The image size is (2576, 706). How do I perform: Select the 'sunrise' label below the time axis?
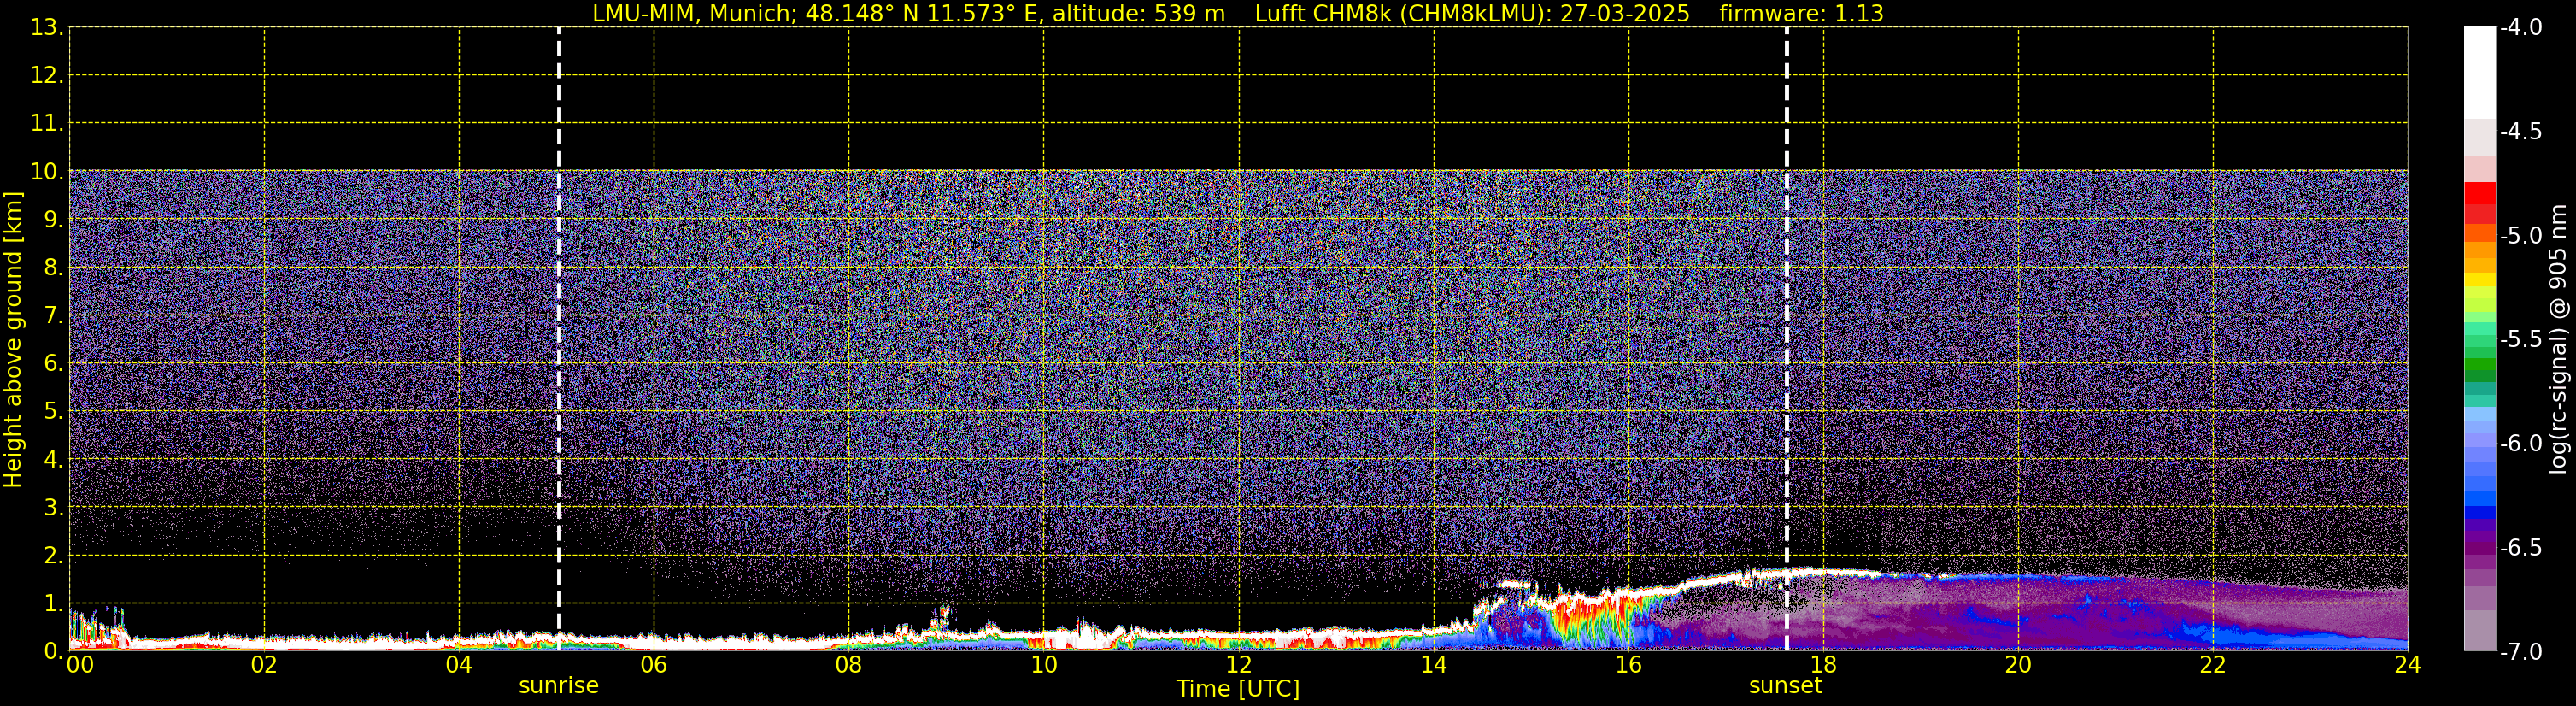[559, 686]
